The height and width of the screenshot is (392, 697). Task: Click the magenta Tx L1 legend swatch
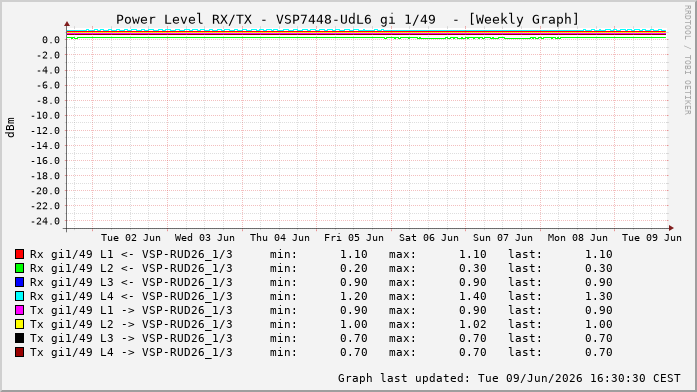coord(20,310)
